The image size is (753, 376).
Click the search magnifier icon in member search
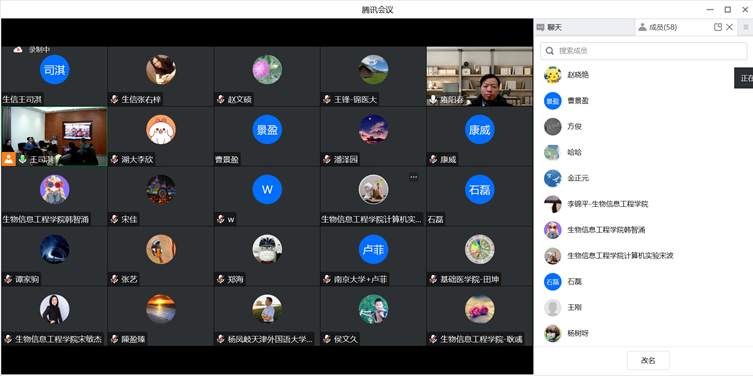click(550, 51)
